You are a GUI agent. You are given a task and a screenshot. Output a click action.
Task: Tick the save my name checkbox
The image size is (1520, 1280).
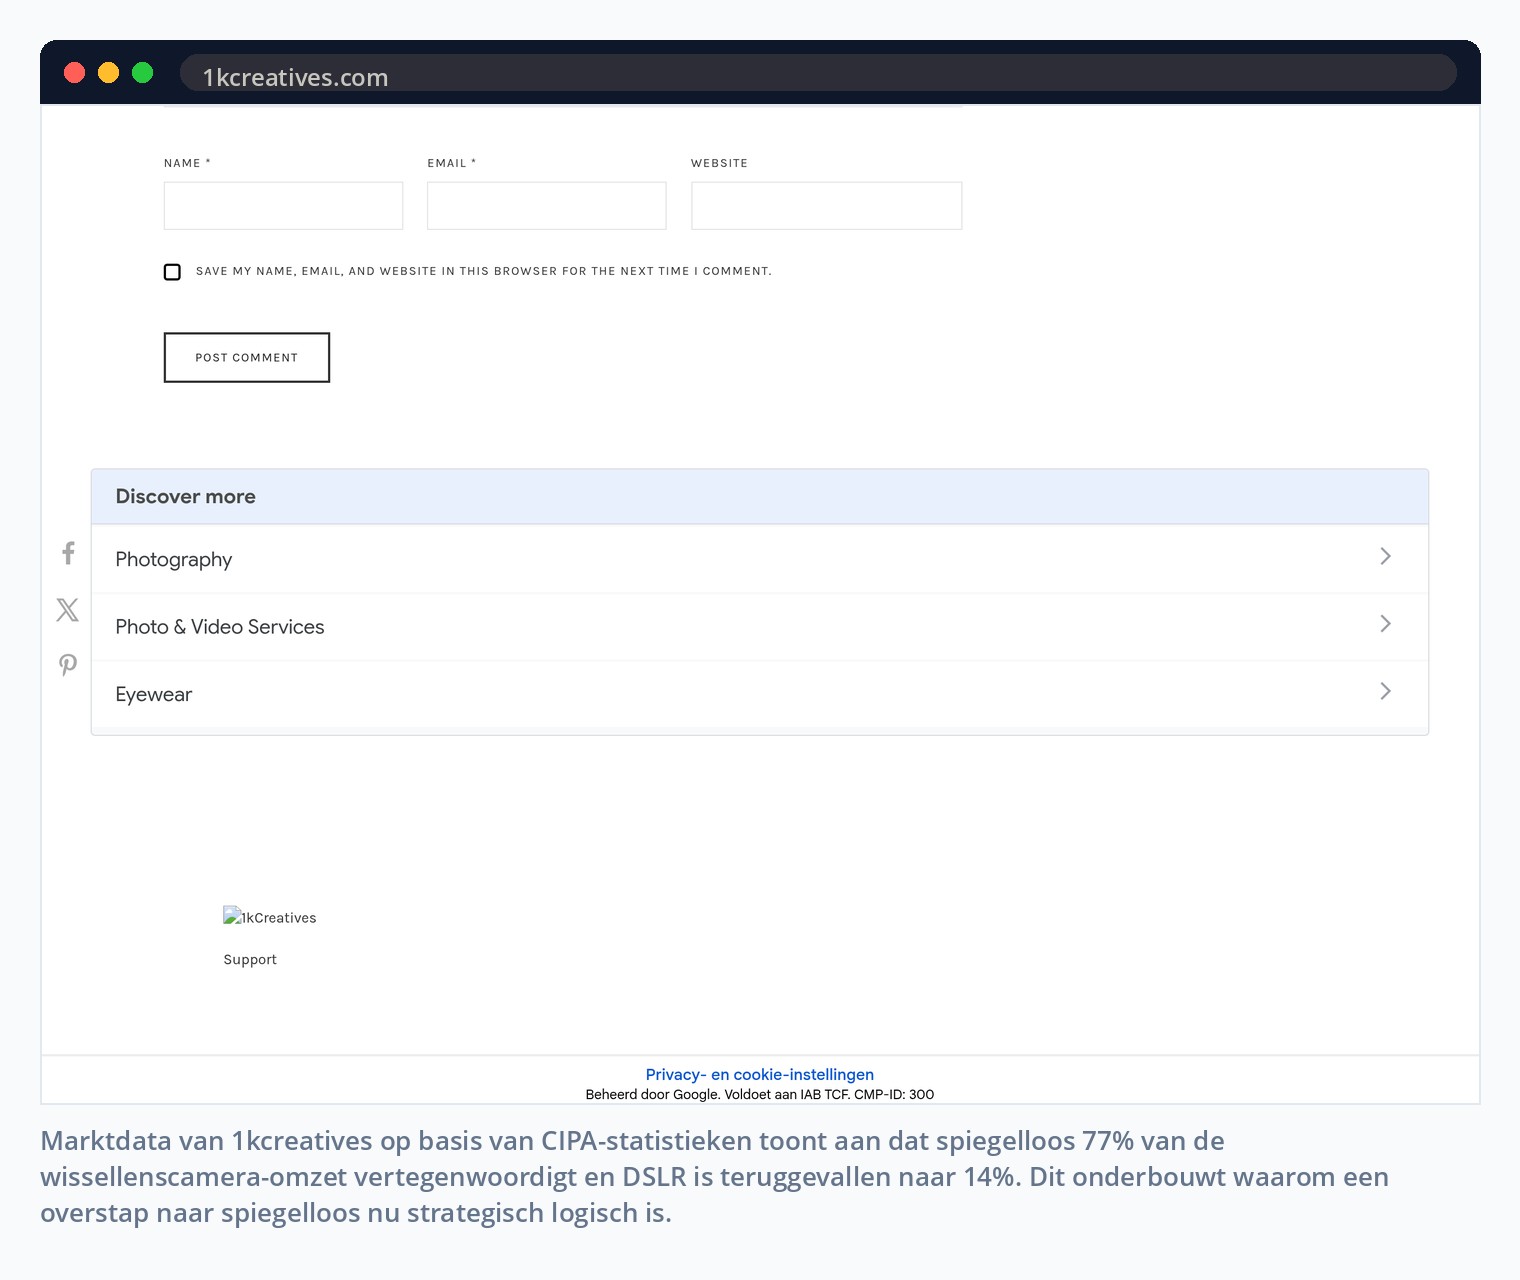coord(172,272)
